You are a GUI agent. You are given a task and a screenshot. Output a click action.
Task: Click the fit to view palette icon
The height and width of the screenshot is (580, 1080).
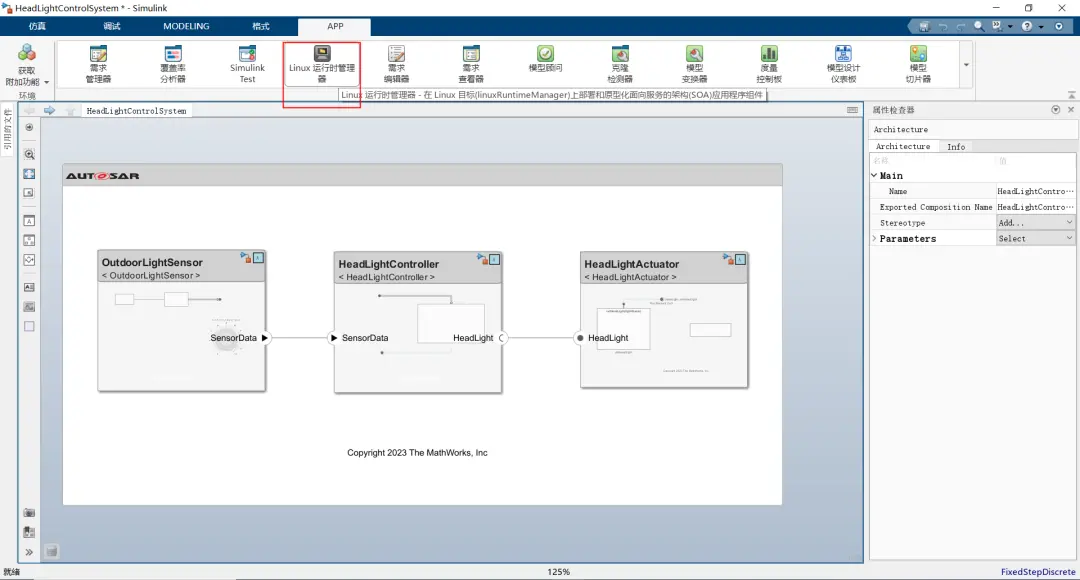pyautogui.click(x=29, y=174)
